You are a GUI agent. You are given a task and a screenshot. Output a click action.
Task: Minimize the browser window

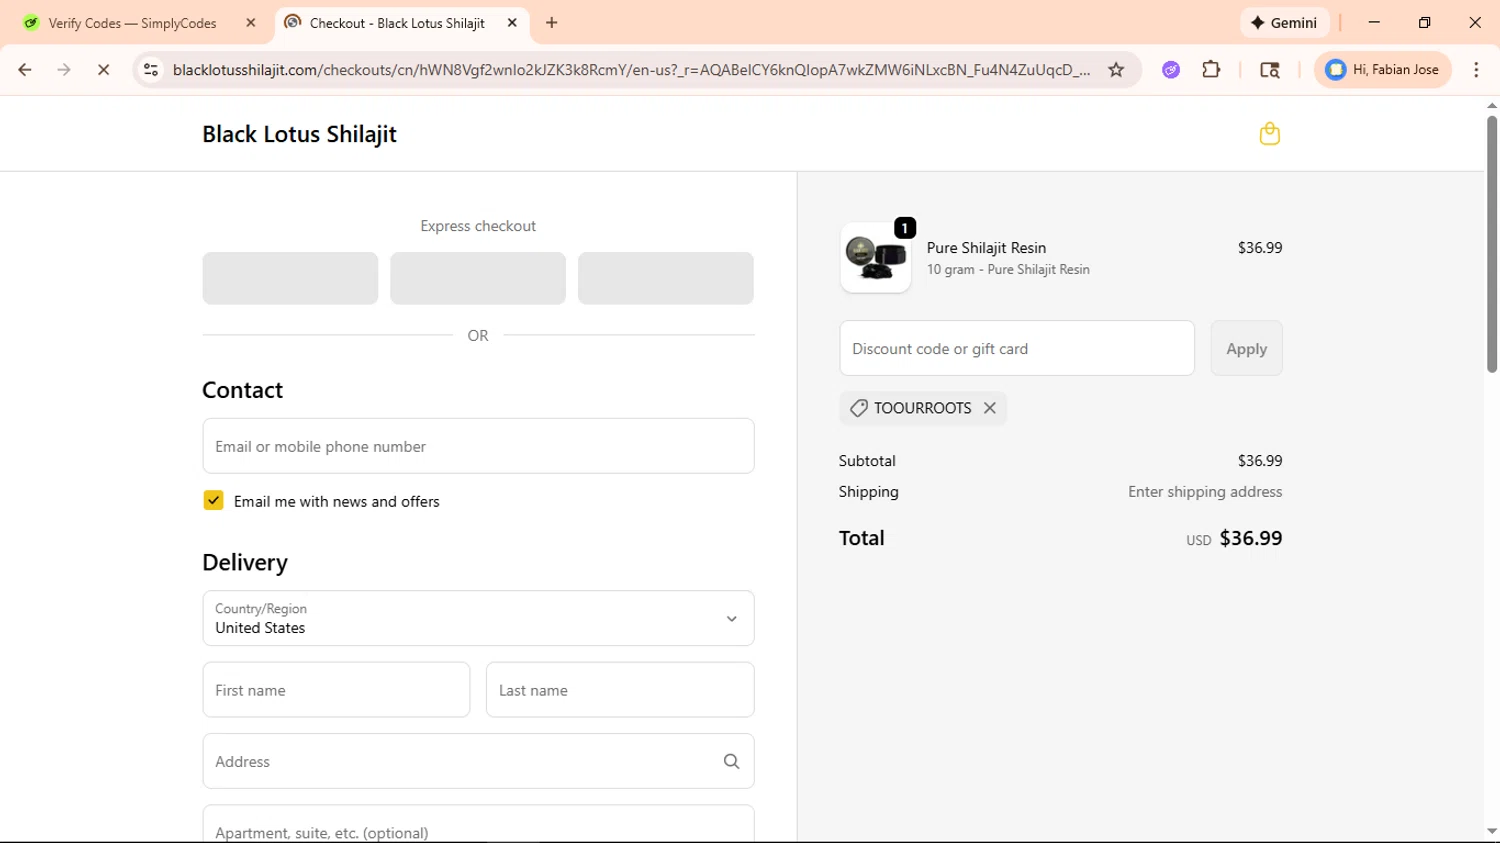[1374, 23]
